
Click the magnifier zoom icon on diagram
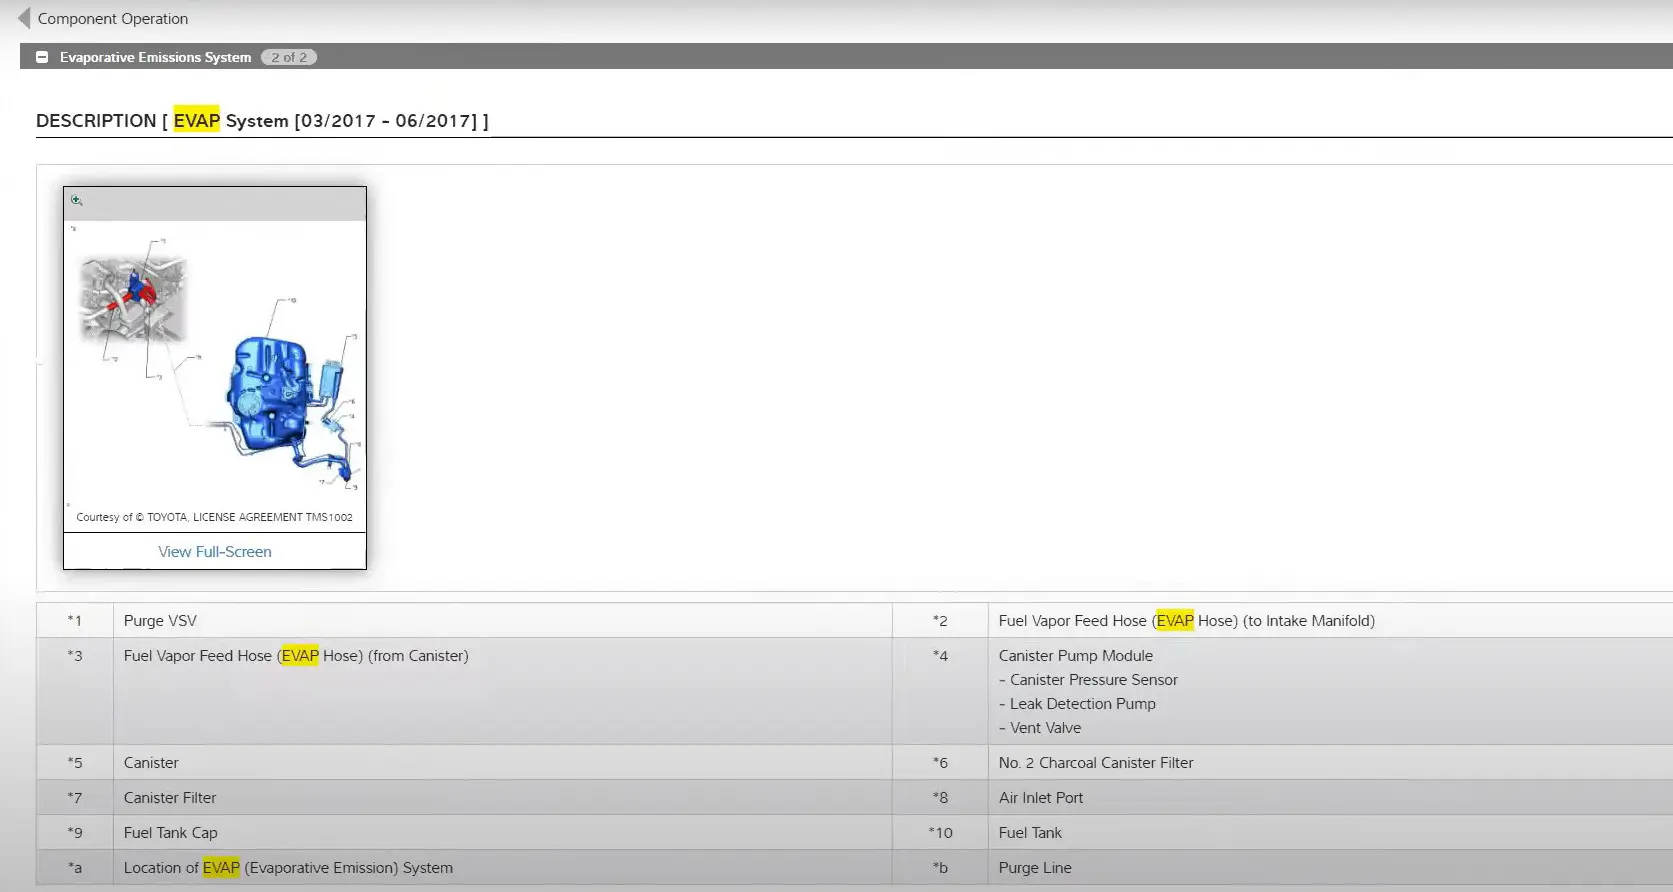click(x=77, y=200)
